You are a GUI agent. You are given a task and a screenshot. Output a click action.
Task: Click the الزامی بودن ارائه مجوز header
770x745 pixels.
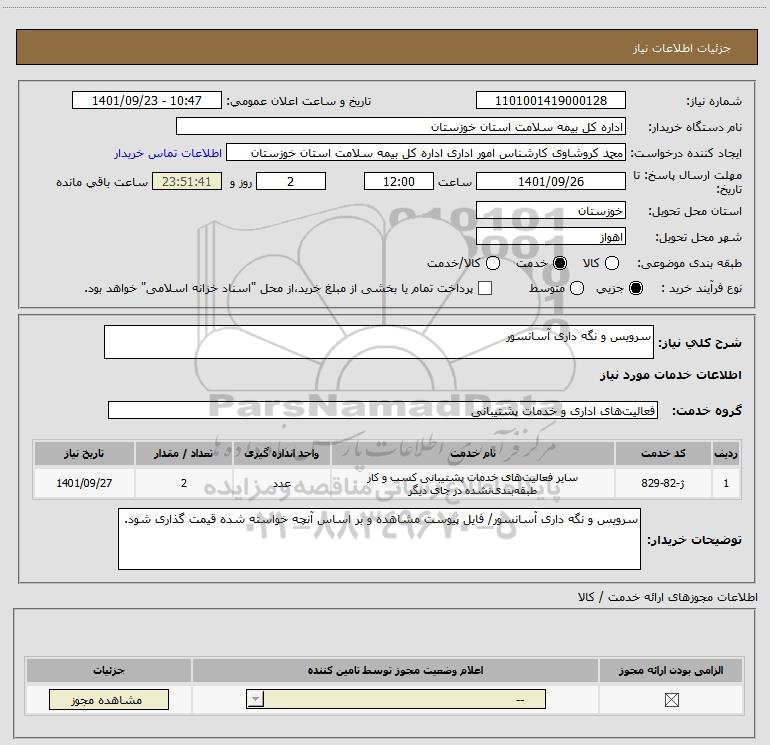pyautogui.click(x=671, y=670)
